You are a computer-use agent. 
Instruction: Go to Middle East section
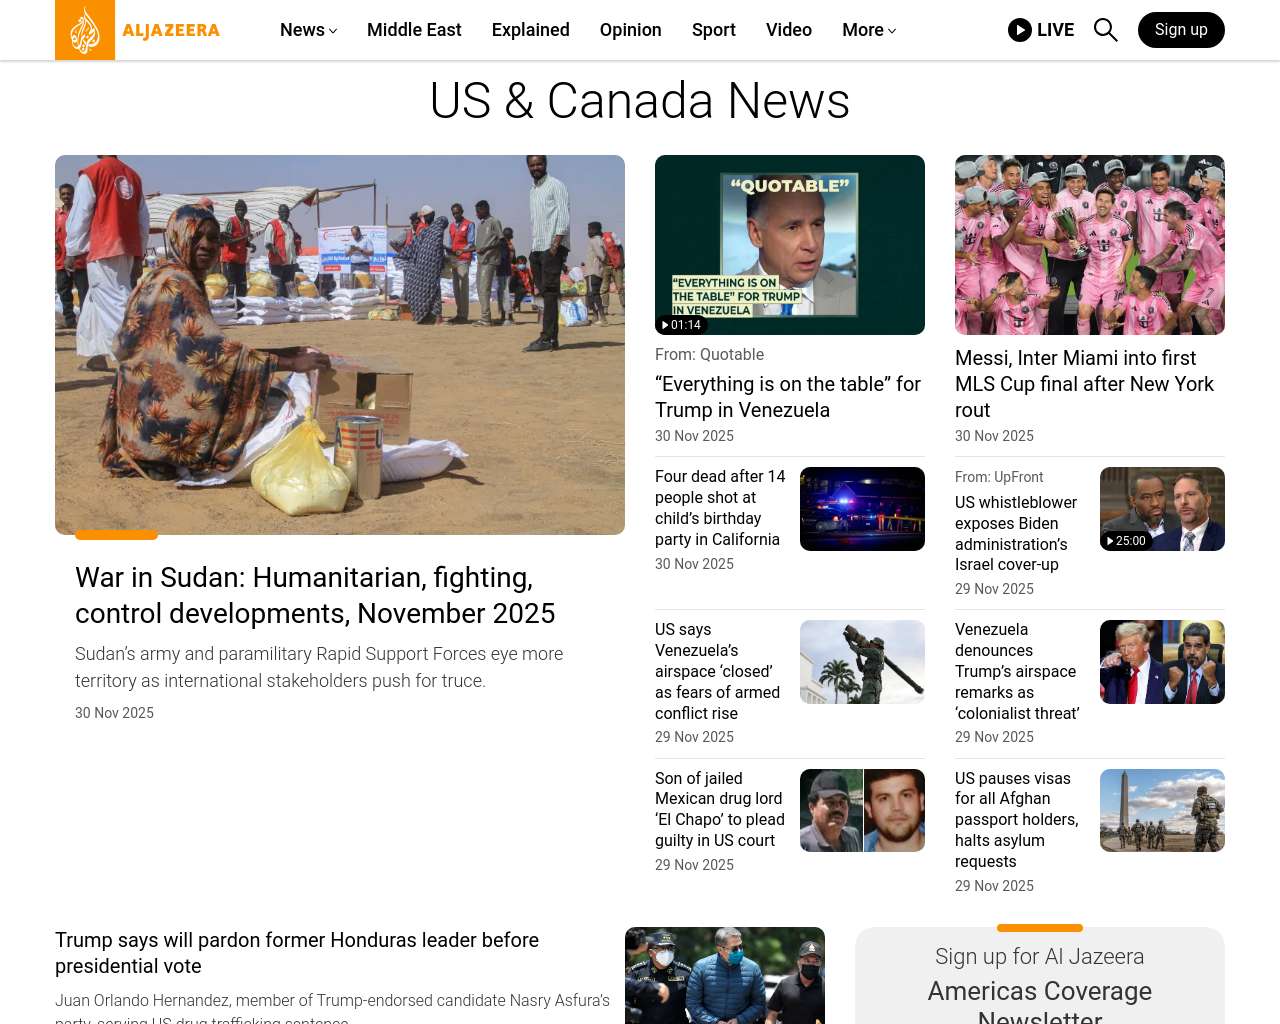[414, 30]
